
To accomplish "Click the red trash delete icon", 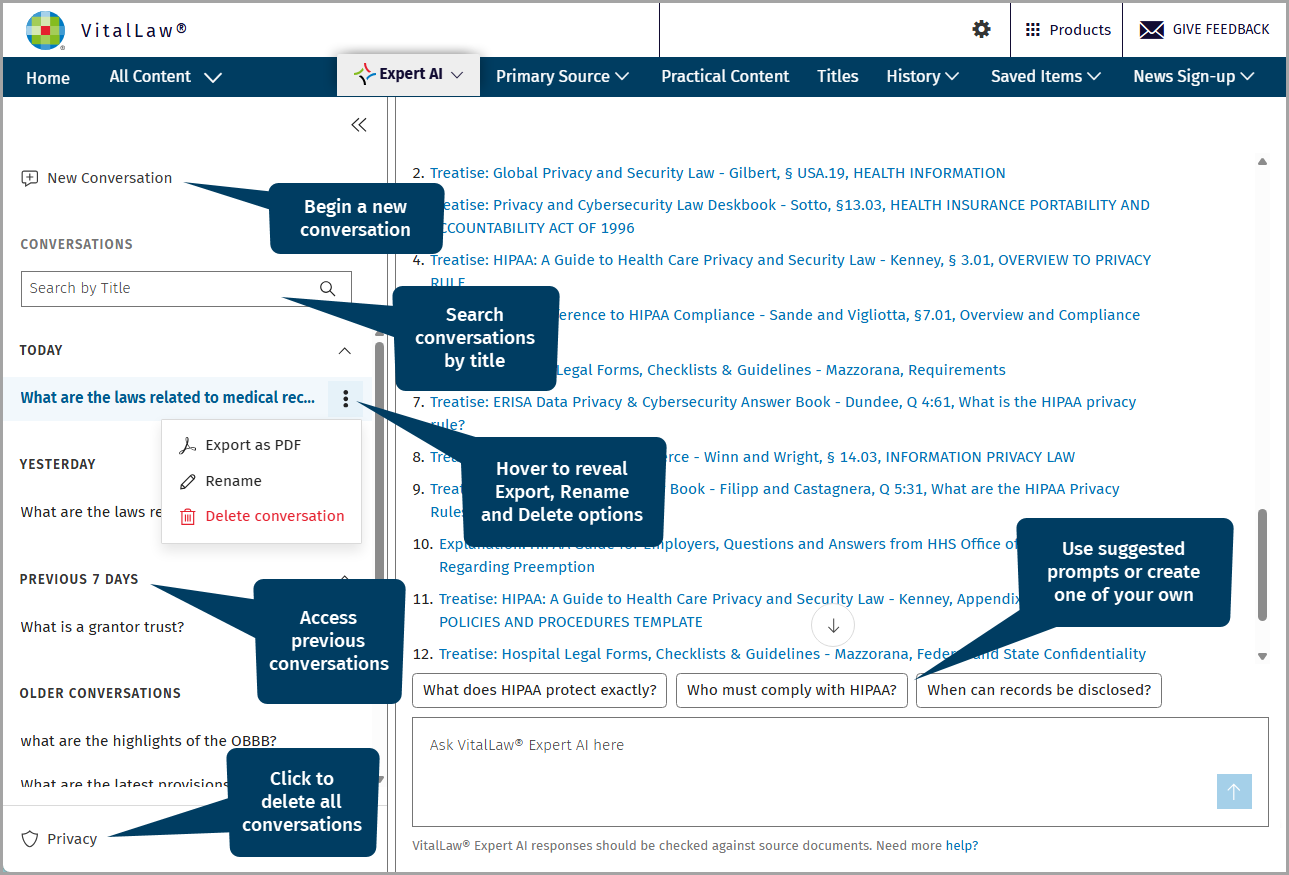I will click(187, 516).
